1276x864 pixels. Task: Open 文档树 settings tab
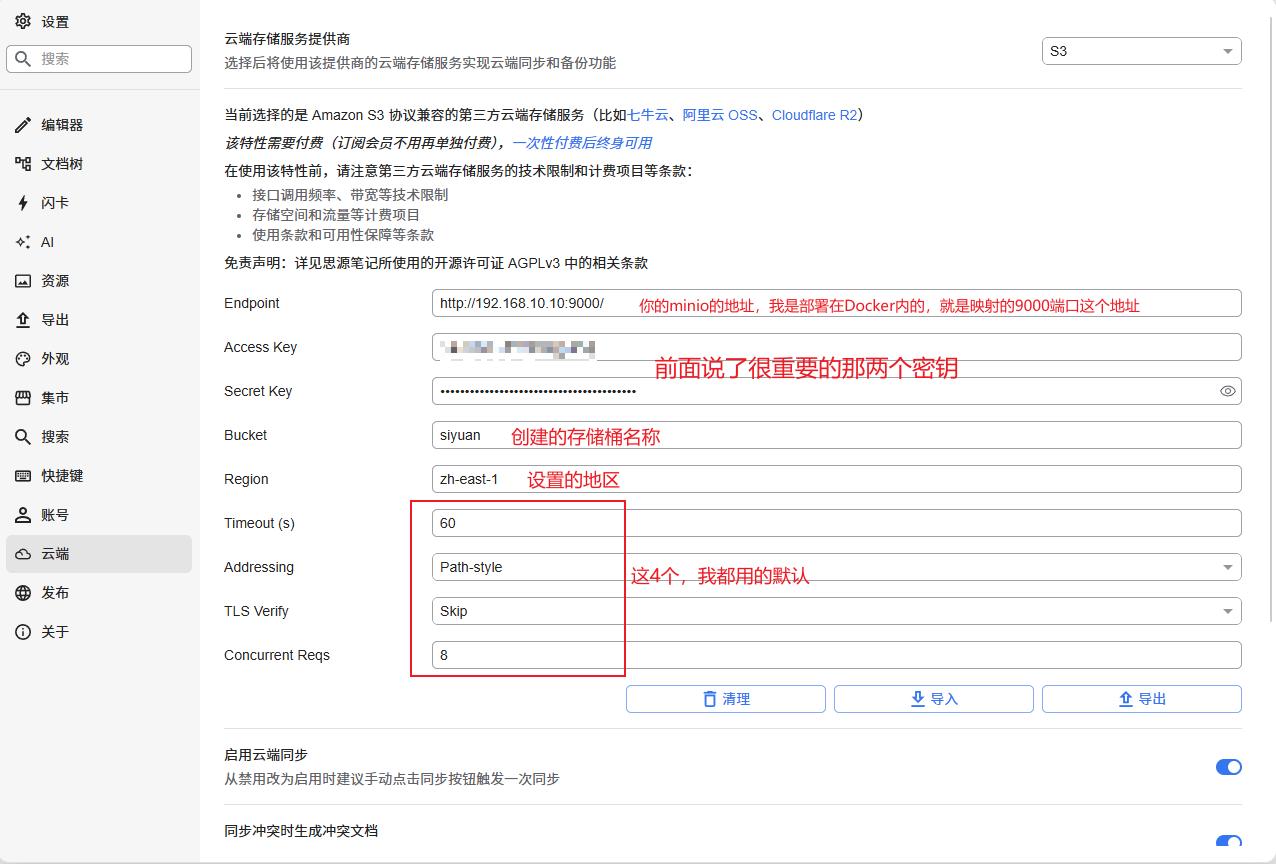tap(99, 164)
